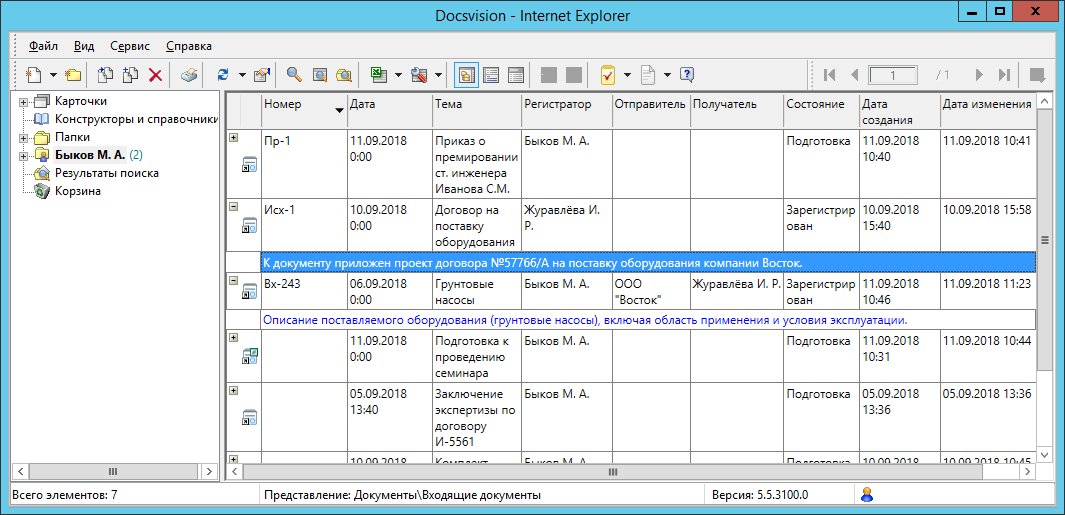Screen dimensions: 1065x515
Task: Create a new folder from toolbar
Action: (x=73, y=75)
